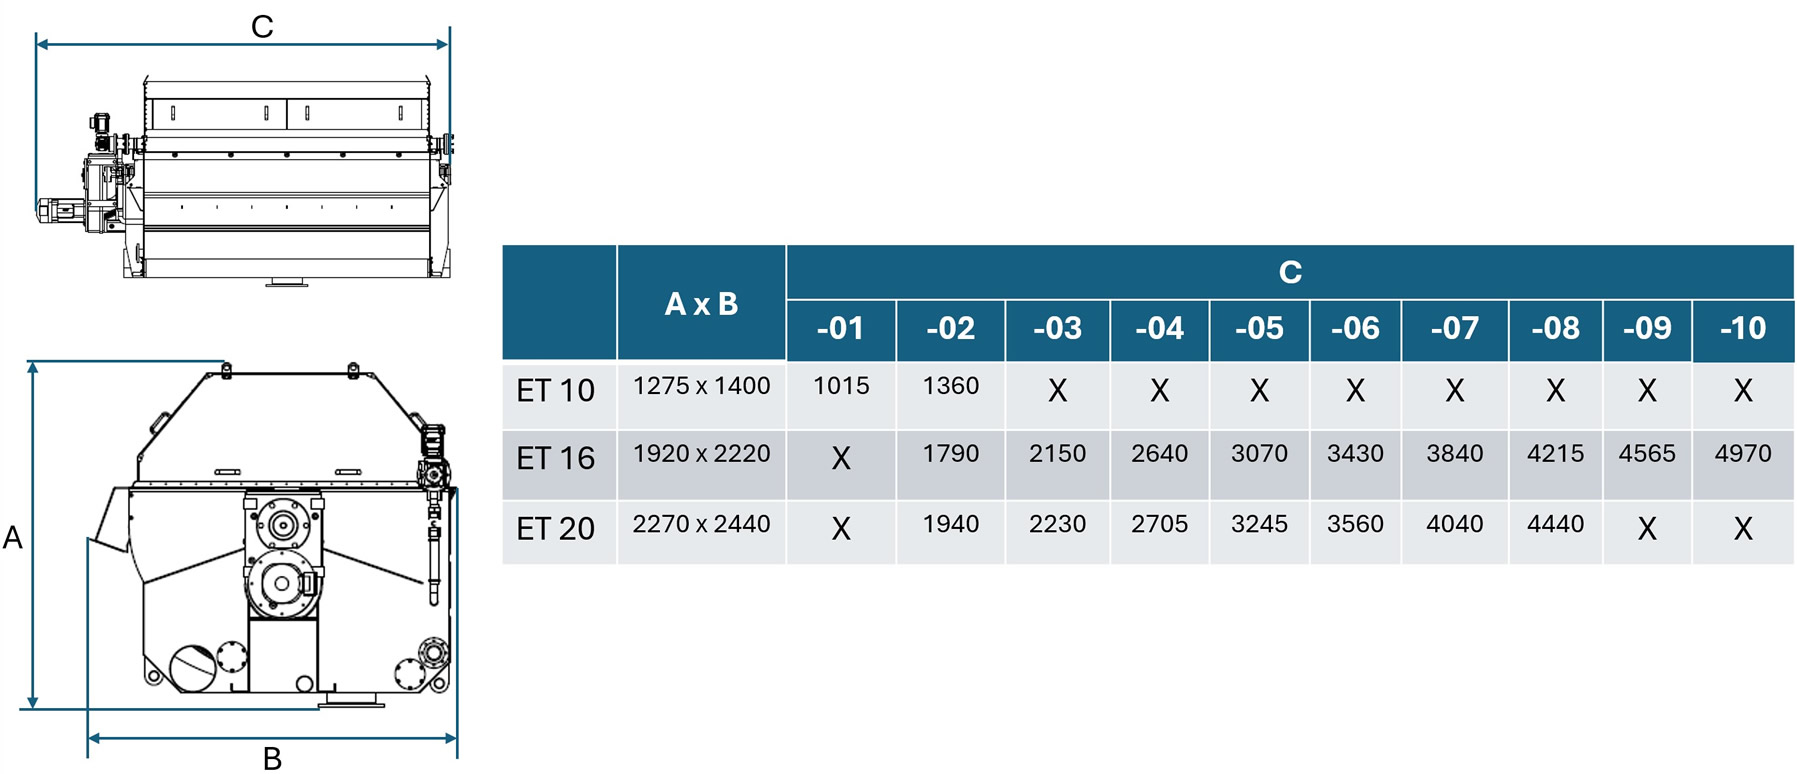The image size is (1797, 774).
Task: Select the C header in the table
Action: 1290,272
